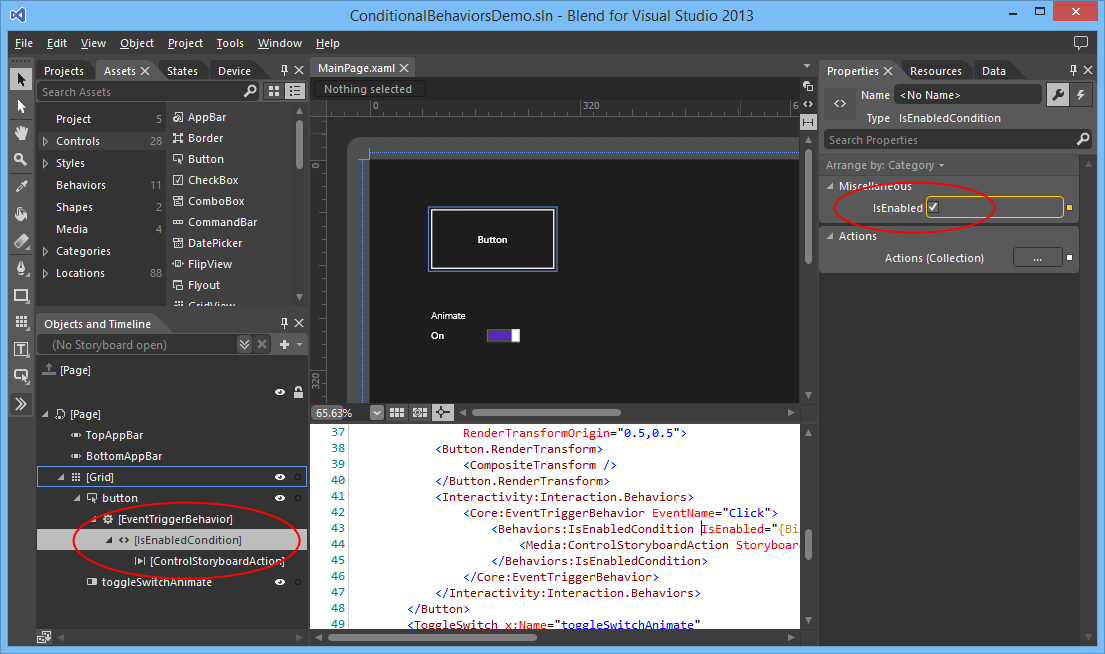Select the Paint Bucket tool
Screen dimensions: 1105x654
pos(21,214)
